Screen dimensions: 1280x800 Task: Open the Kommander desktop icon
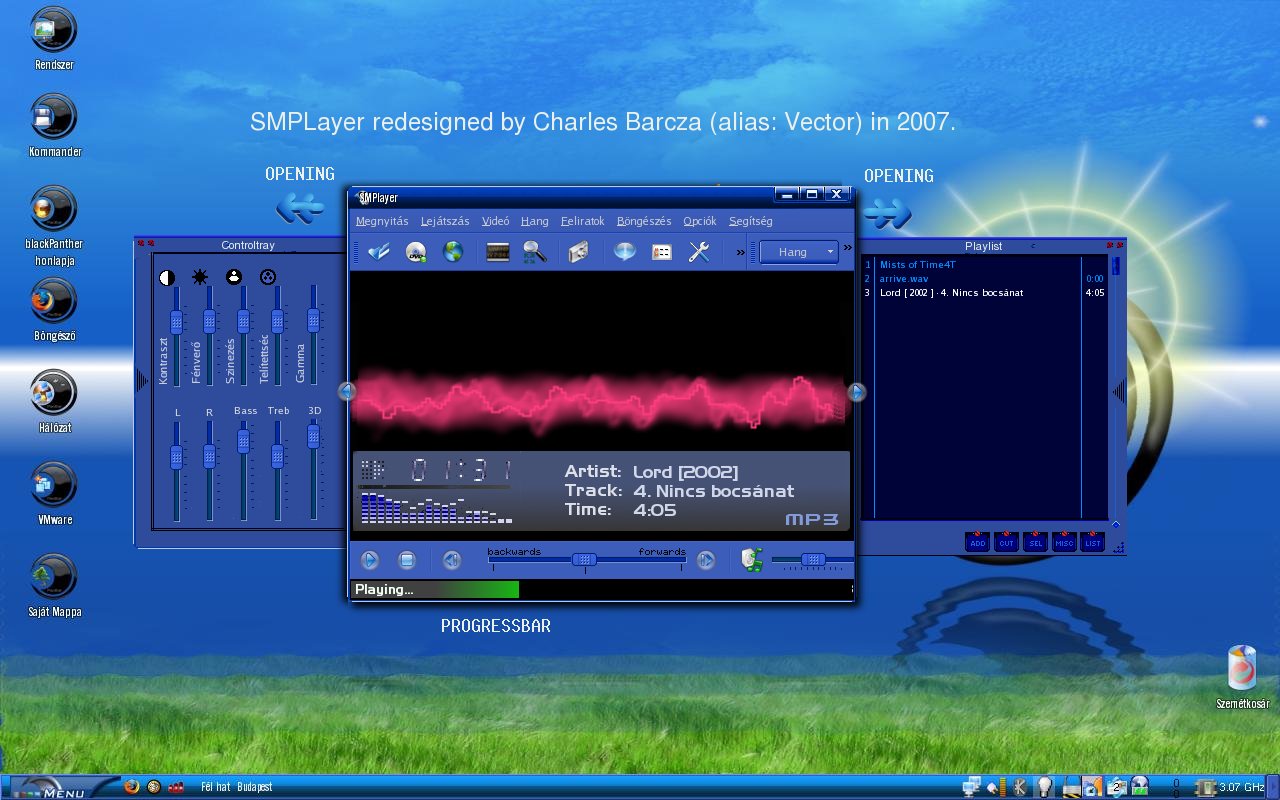(x=54, y=126)
